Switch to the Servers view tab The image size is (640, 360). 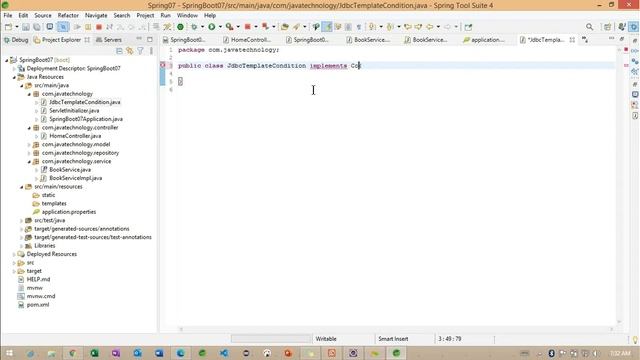click(x=109, y=40)
